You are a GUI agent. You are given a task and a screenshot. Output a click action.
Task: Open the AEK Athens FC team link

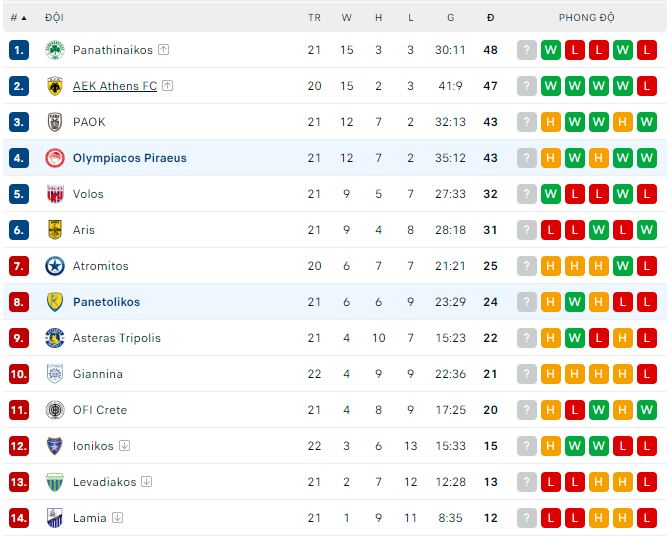coord(115,86)
